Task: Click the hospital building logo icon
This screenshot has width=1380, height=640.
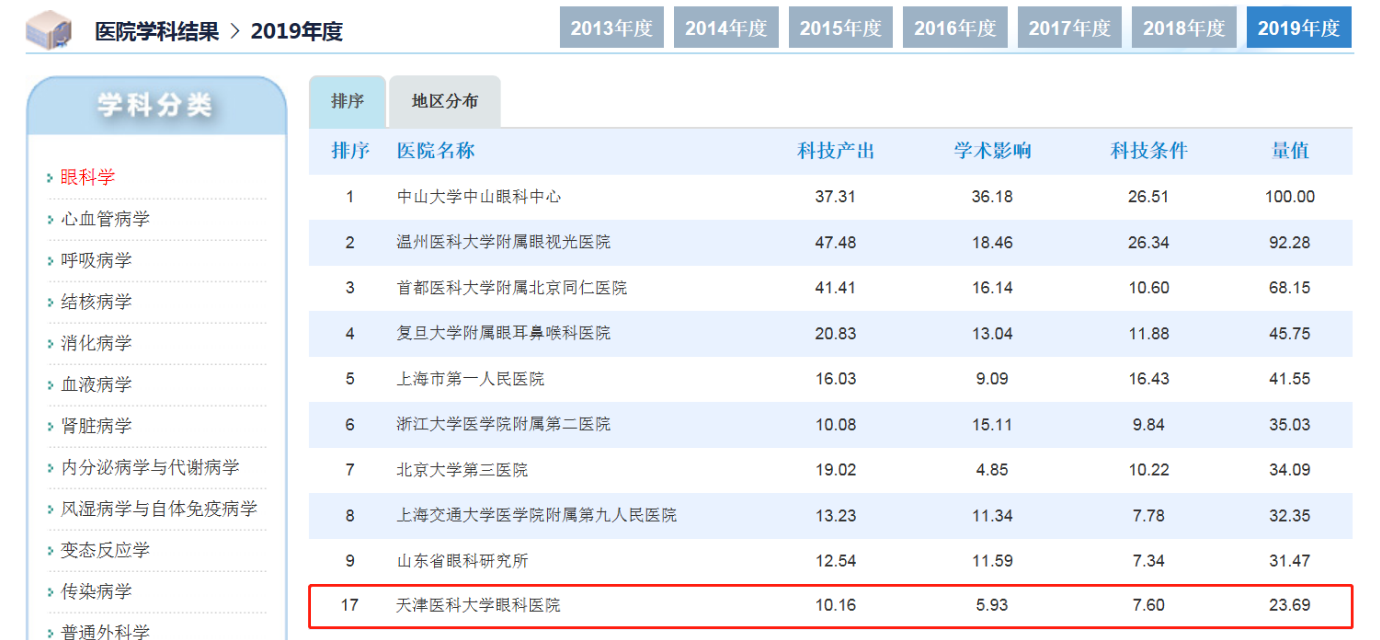Action: (48, 30)
